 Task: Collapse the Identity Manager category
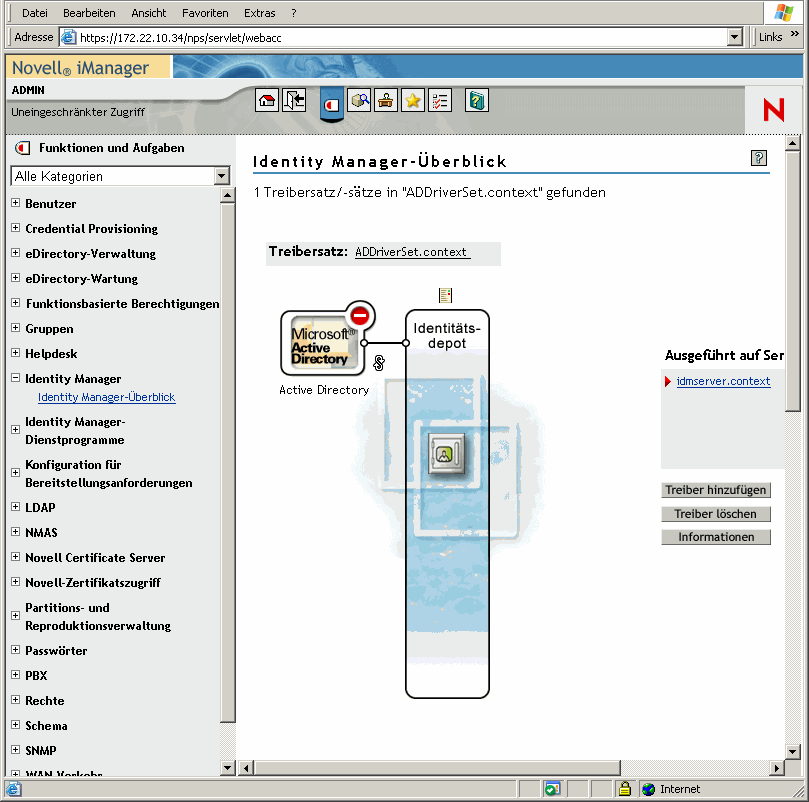(x=13, y=378)
